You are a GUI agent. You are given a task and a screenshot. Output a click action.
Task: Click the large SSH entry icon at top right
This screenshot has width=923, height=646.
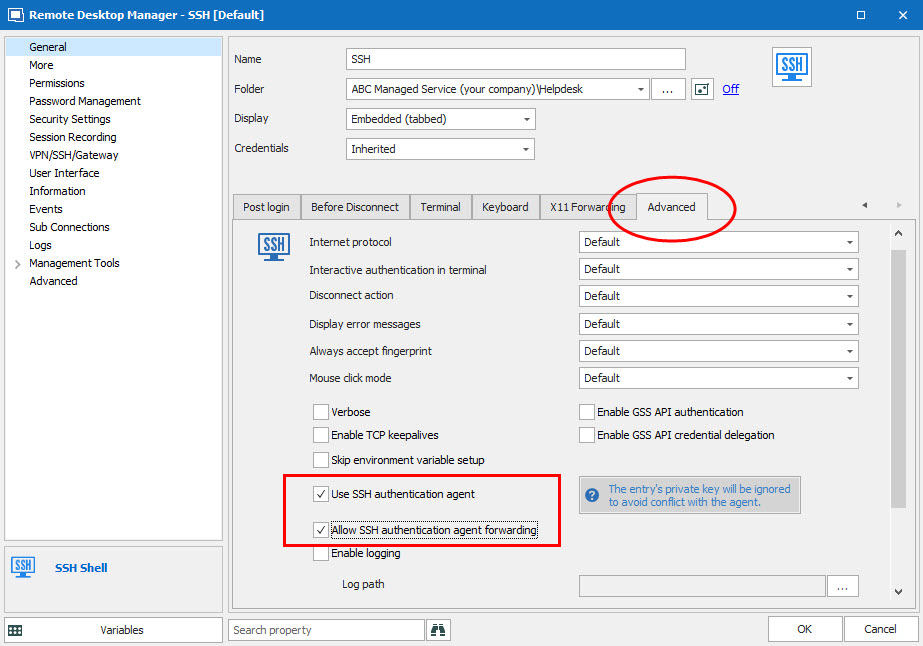click(792, 67)
